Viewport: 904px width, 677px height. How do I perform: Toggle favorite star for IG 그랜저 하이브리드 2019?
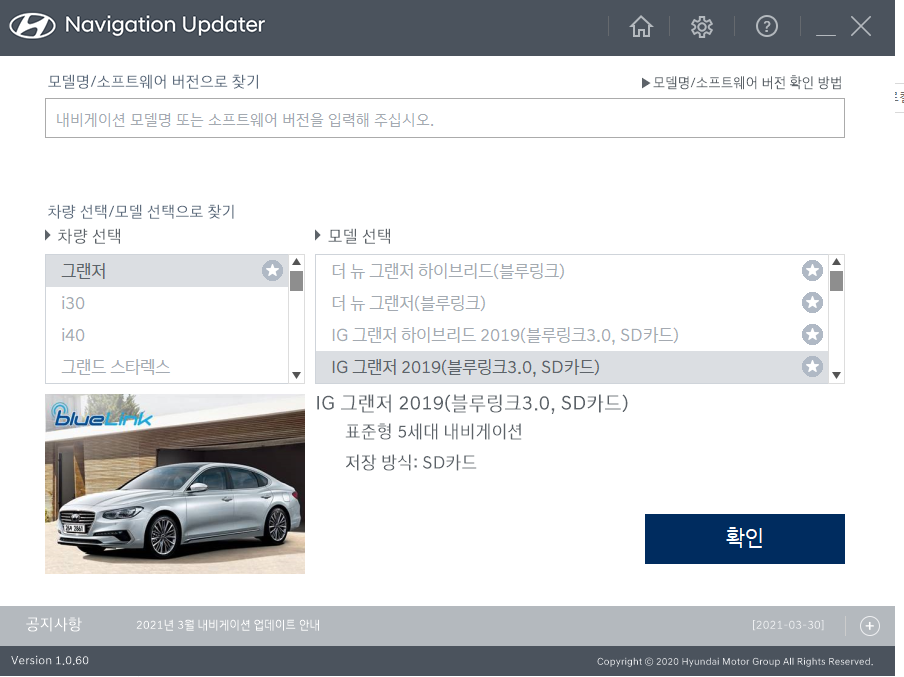pyautogui.click(x=812, y=334)
